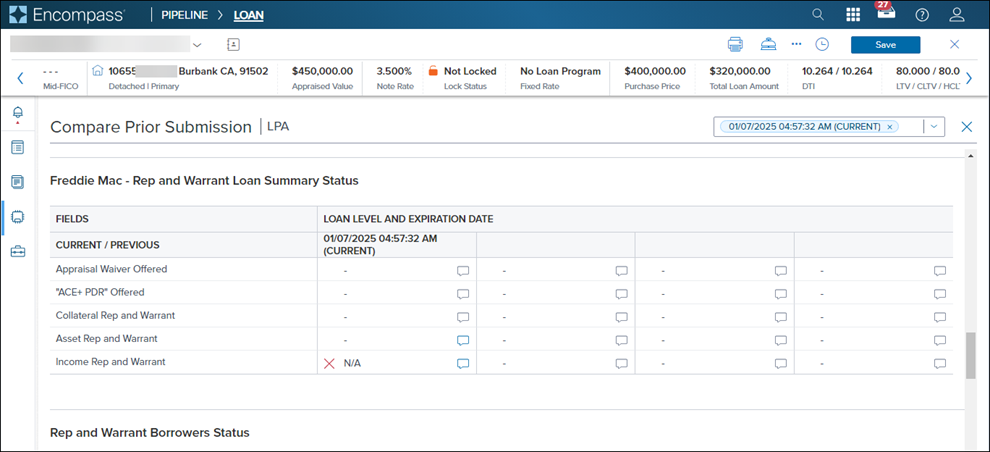Screen dimensions: 990x452
Task: Open the borrower contact card icon
Action: pos(234,44)
